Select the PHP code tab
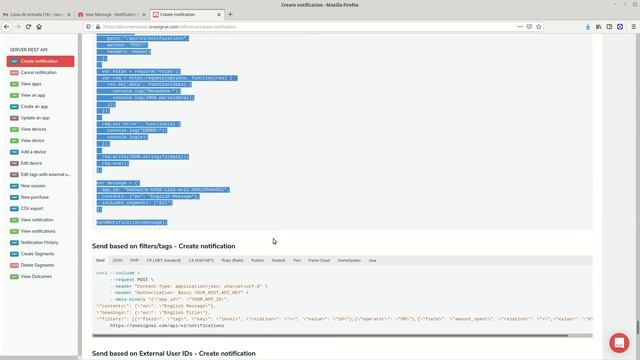 click(x=135, y=260)
